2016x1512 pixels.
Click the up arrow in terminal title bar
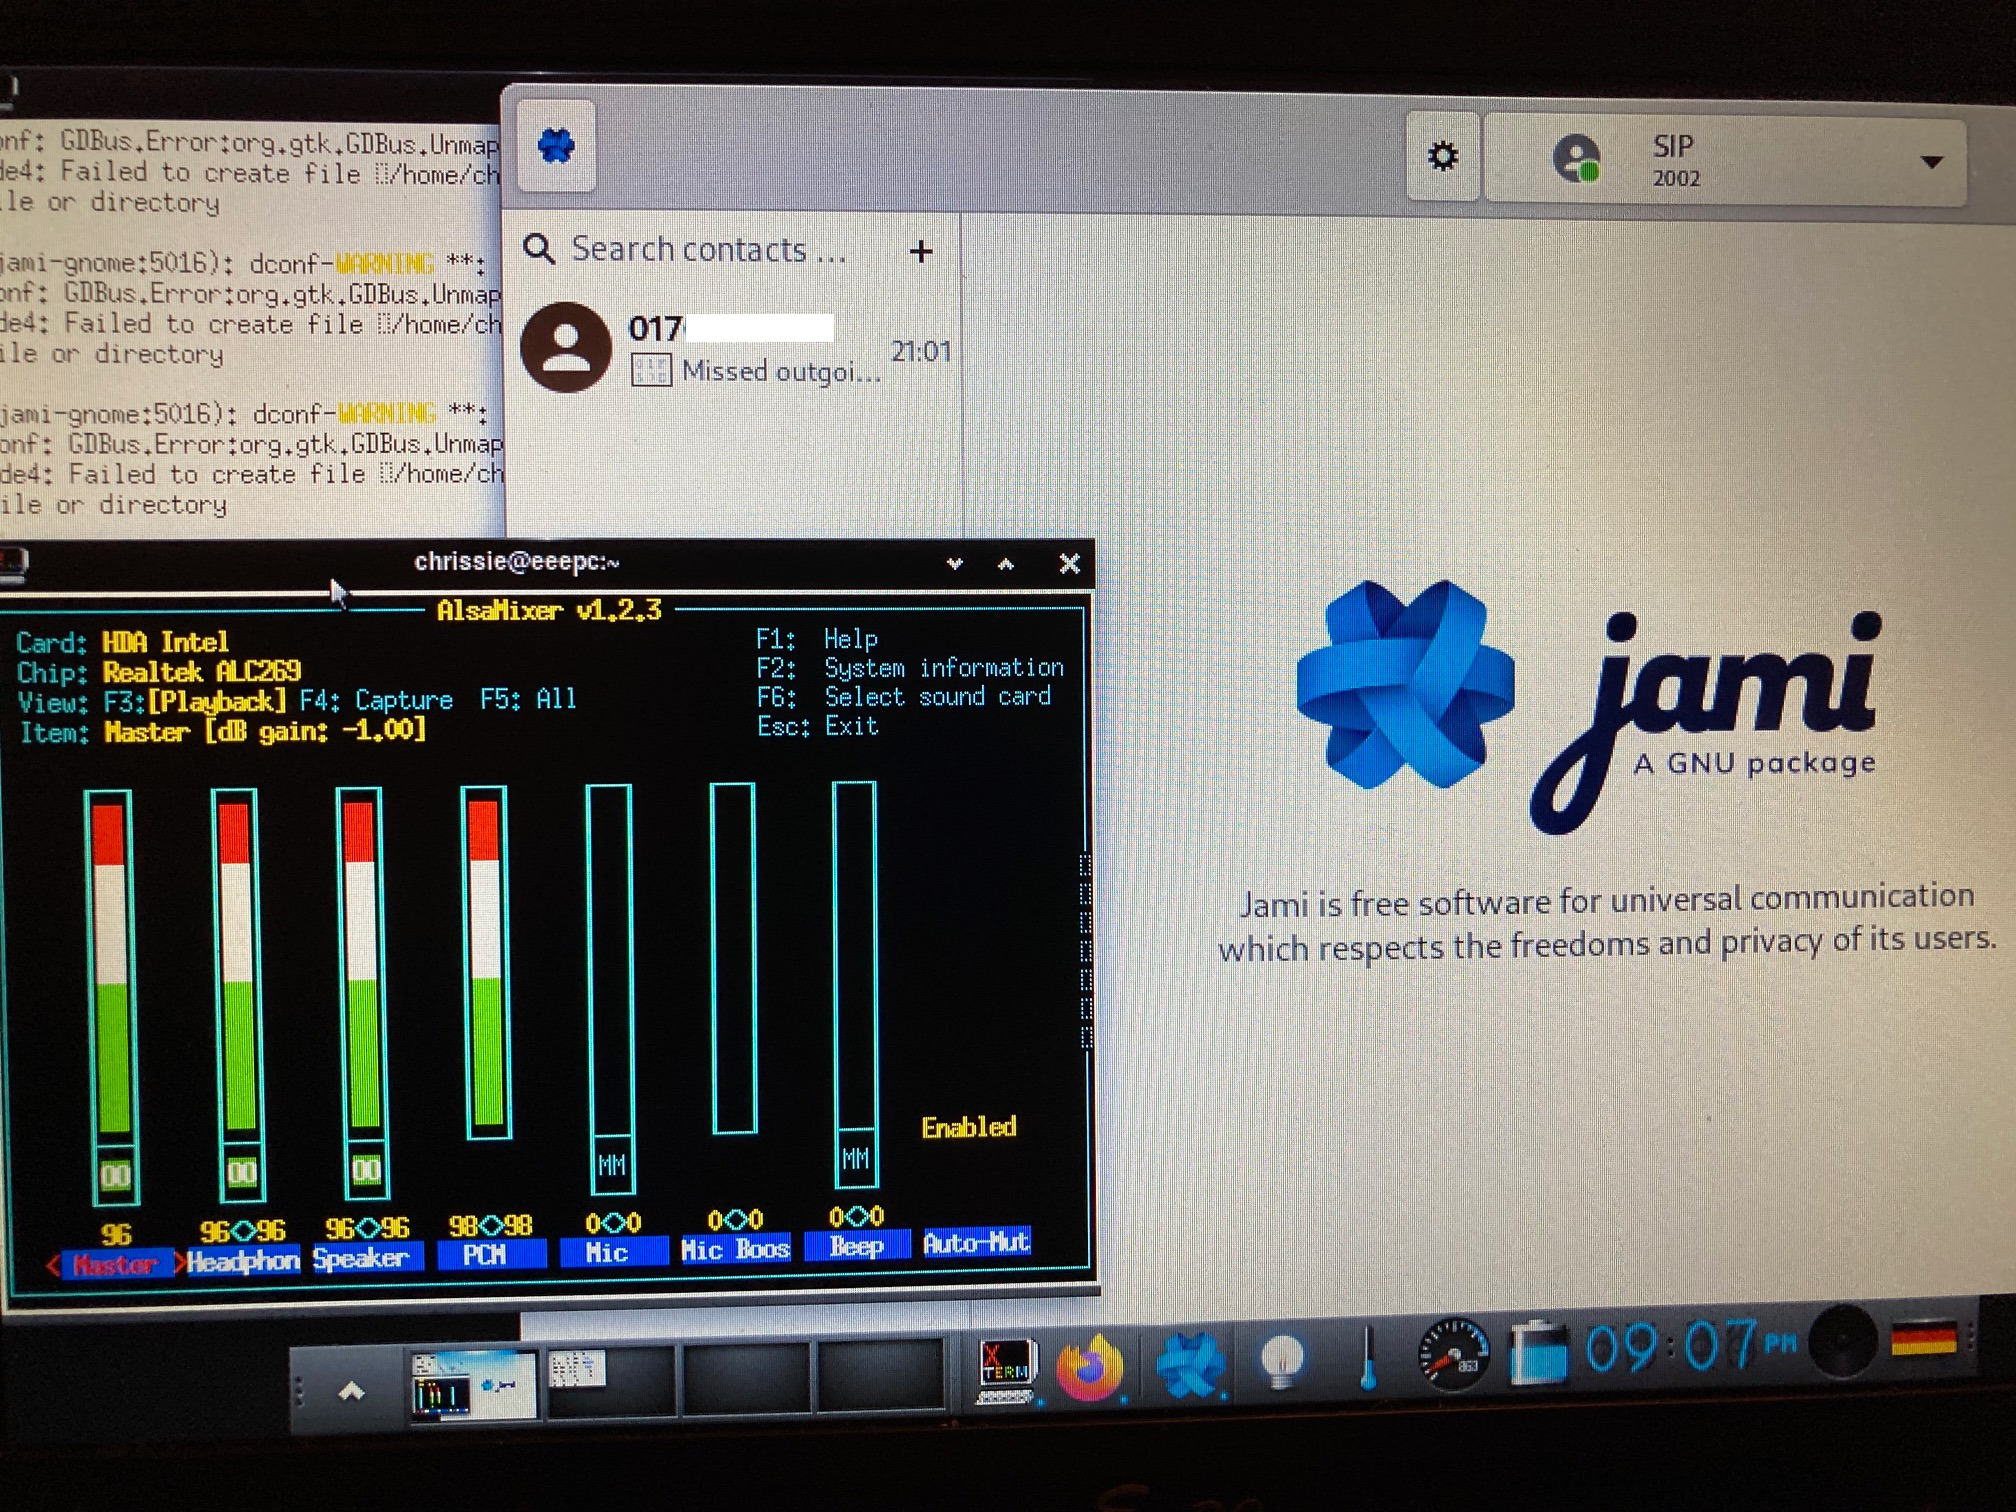1006,564
